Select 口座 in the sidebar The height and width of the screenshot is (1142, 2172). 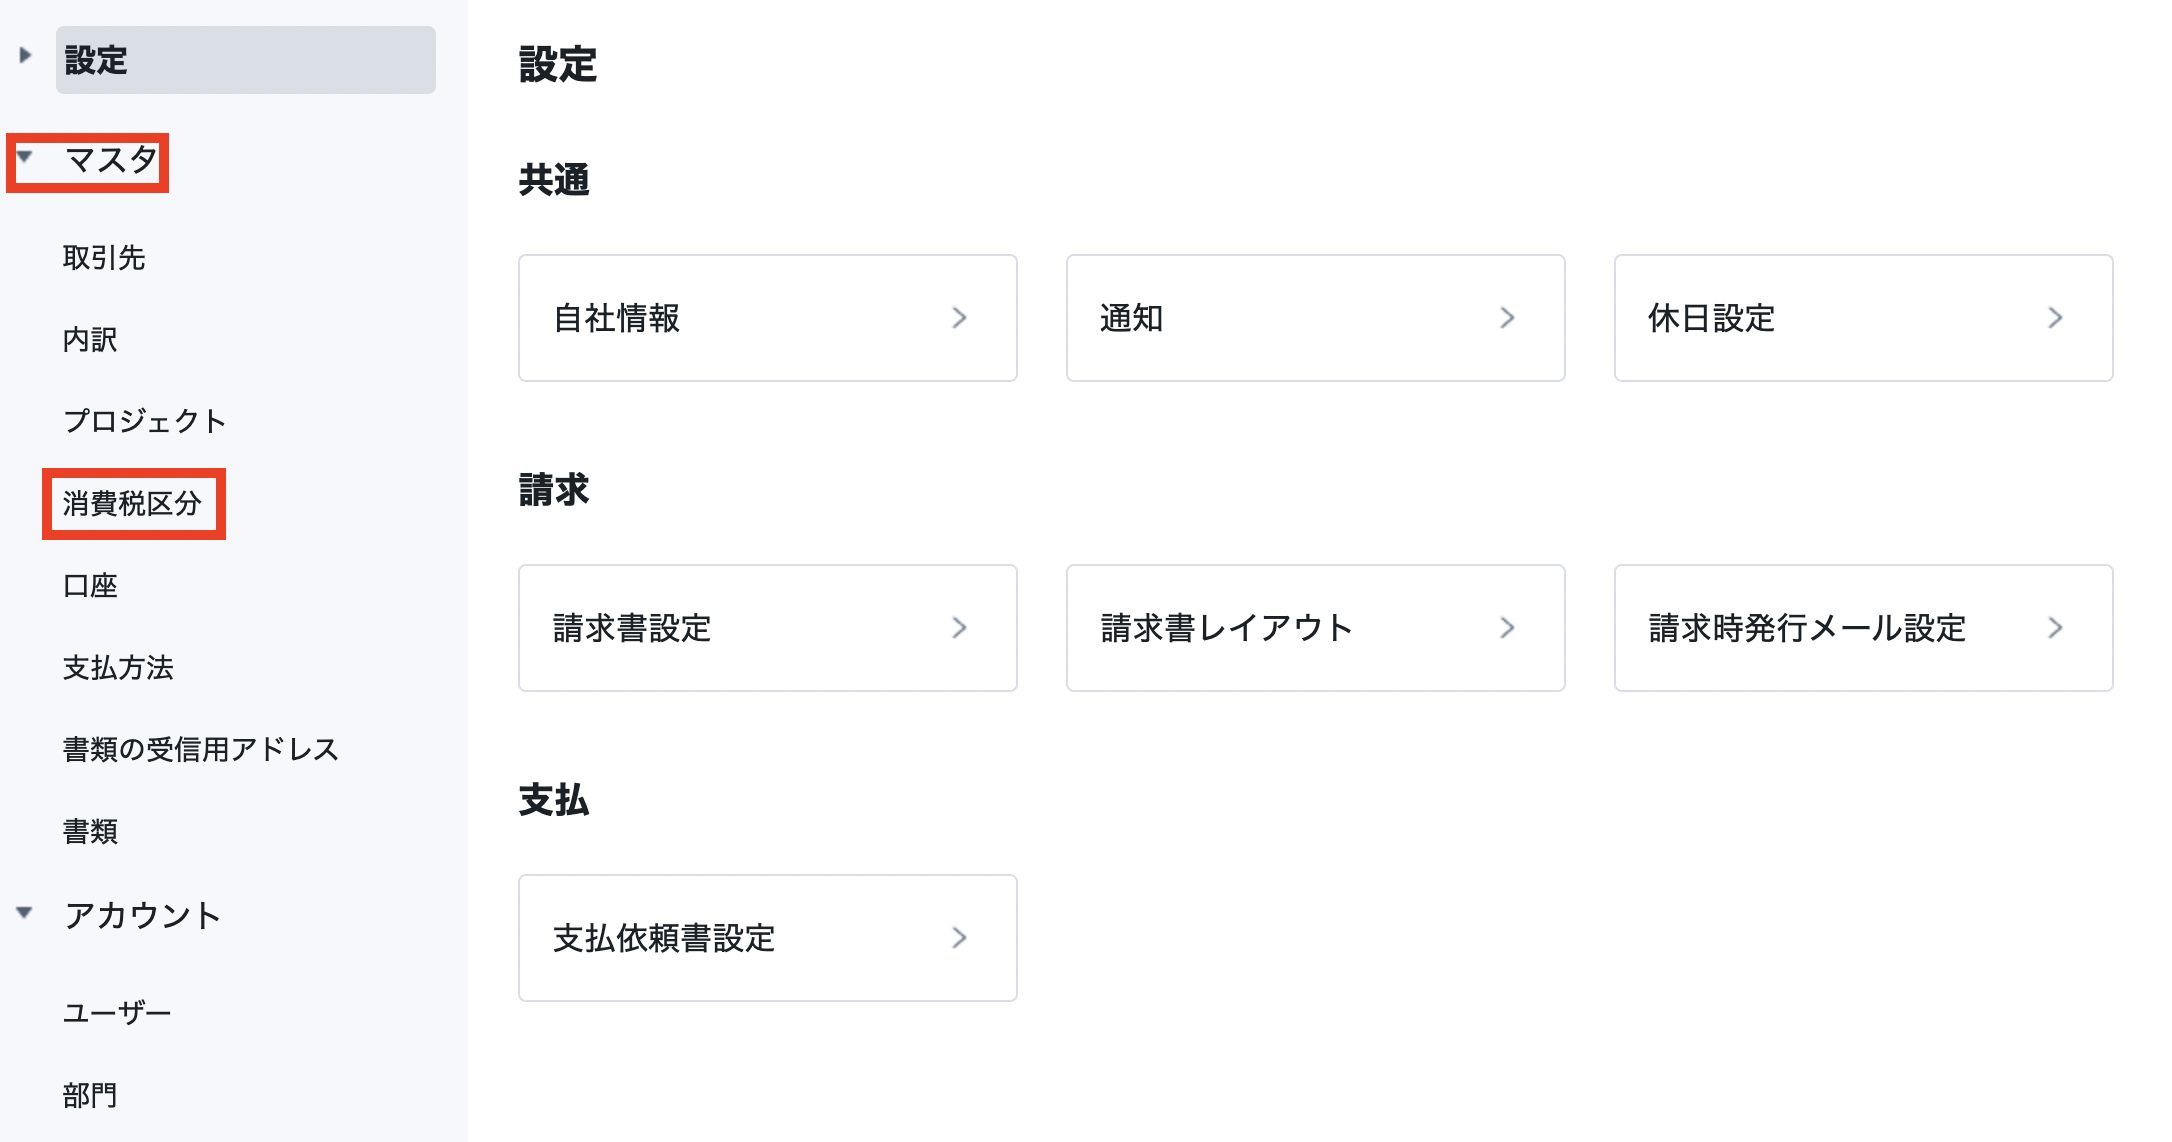point(90,586)
